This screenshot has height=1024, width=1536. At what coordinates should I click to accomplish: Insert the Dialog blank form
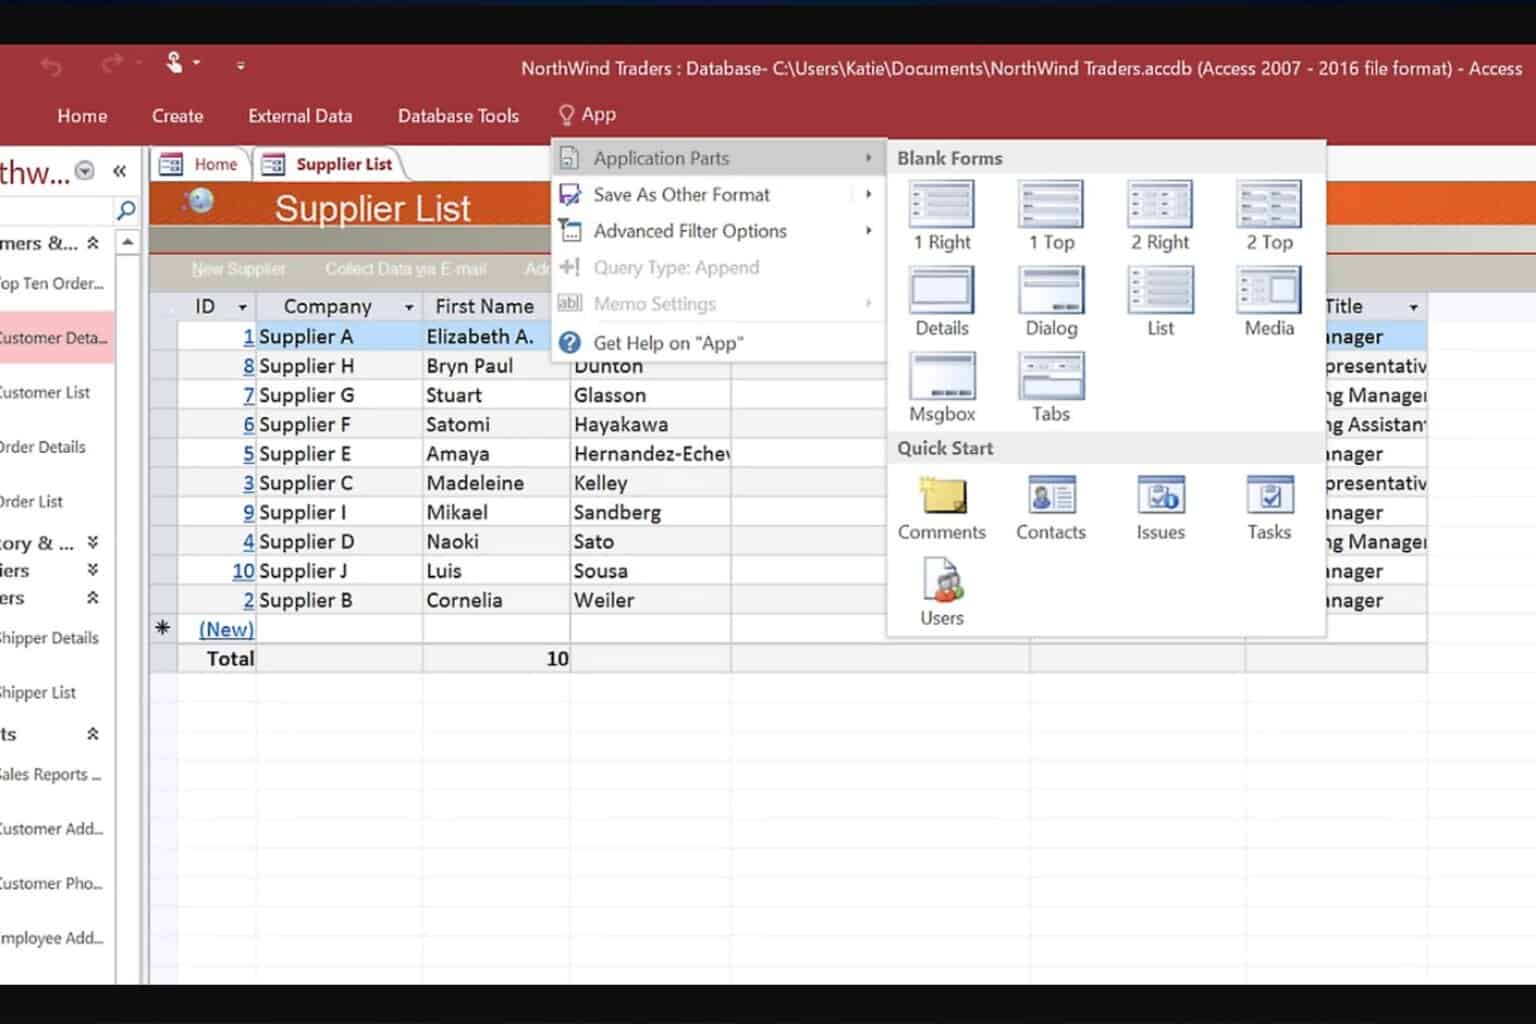point(1051,302)
